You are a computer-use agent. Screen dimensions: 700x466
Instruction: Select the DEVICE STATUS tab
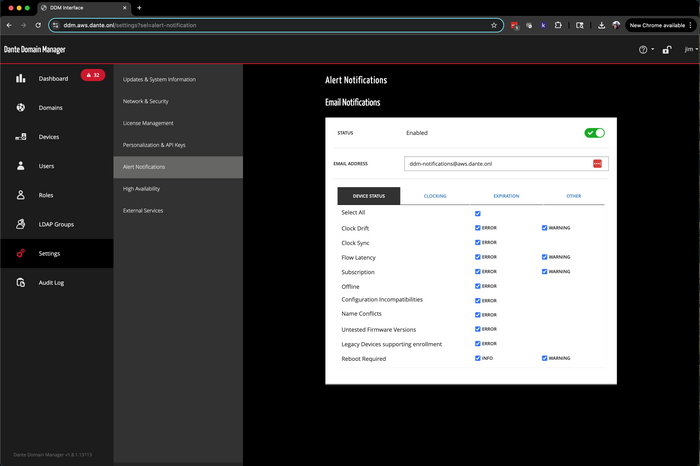coord(369,196)
